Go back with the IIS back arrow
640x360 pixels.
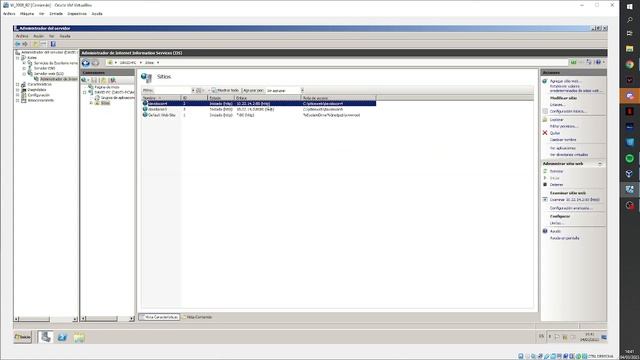click(x=86, y=63)
